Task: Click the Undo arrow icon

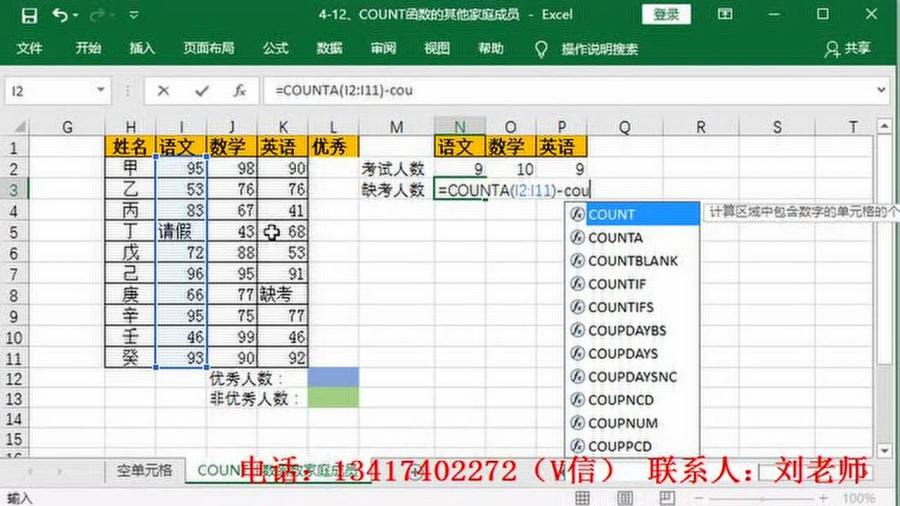Action: click(60, 15)
